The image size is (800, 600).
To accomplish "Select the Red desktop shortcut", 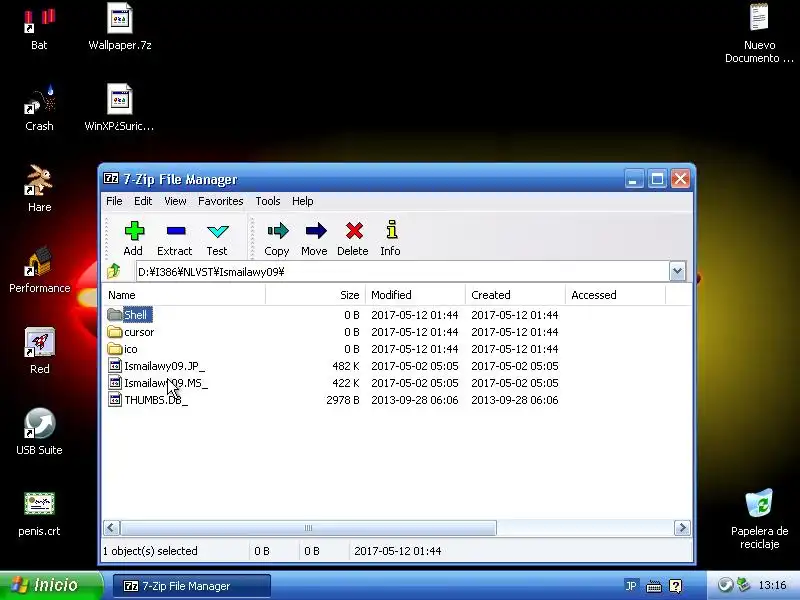I will coord(39,351).
